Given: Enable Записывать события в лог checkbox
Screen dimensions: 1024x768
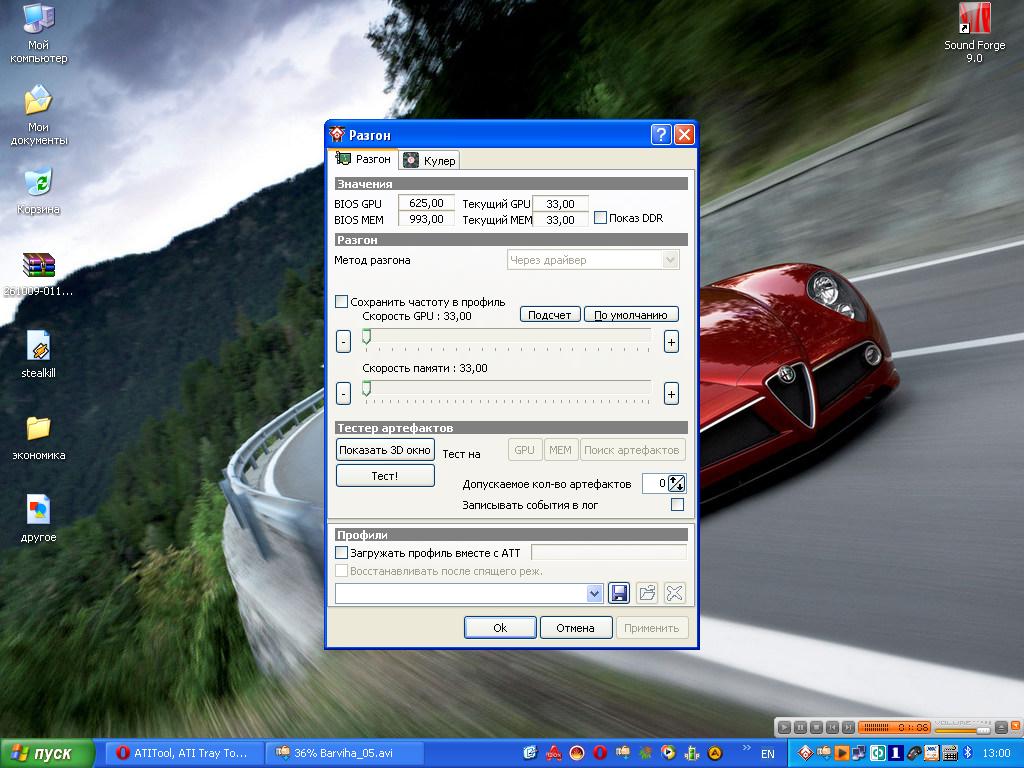Looking at the screenshot, I should (x=677, y=505).
